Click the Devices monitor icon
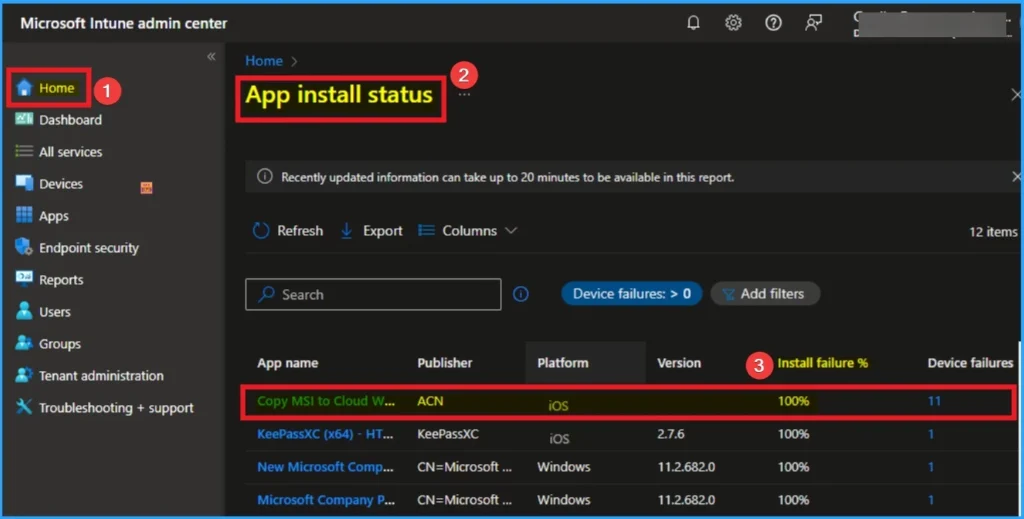The image size is (1024, 519). 24,183
